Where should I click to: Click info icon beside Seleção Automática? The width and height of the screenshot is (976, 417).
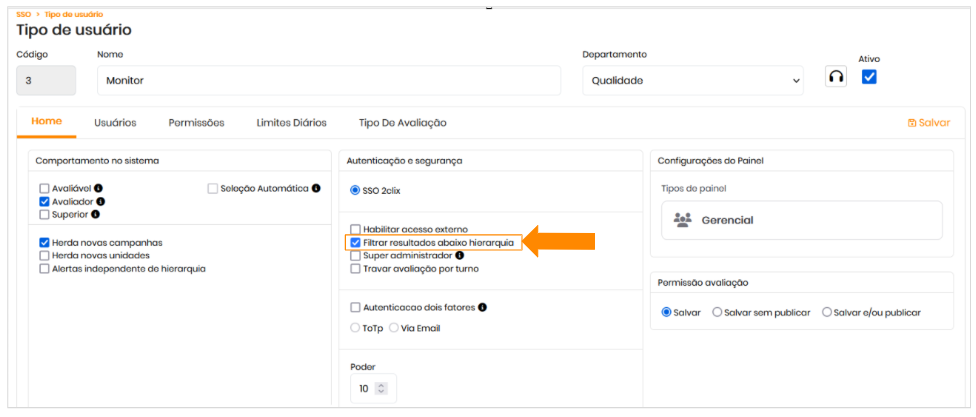pos(316,188)
